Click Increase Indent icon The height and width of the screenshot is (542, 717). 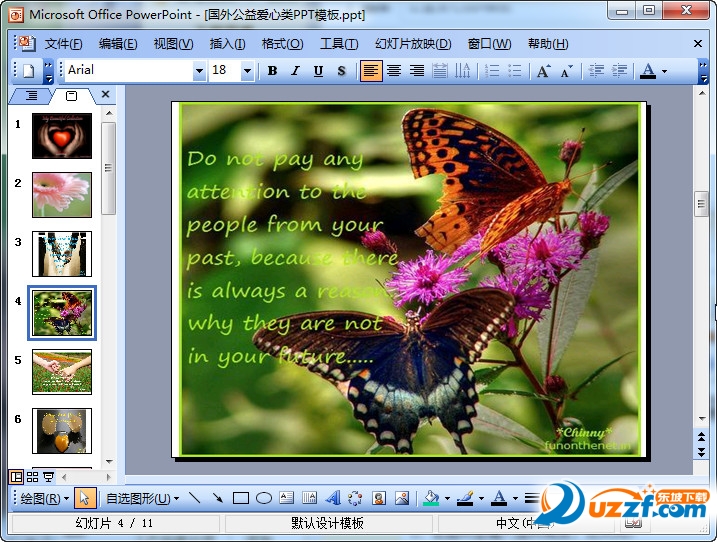point(620,71)
